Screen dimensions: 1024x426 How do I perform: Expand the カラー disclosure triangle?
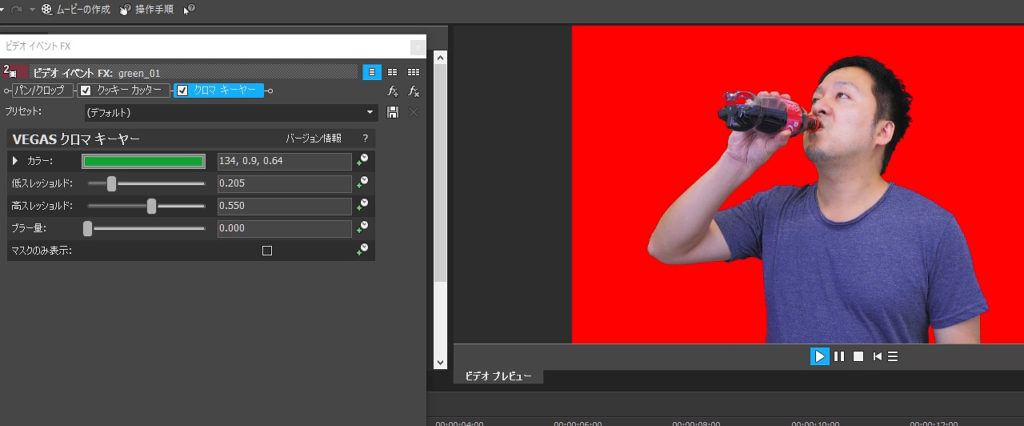pos(14,161)
